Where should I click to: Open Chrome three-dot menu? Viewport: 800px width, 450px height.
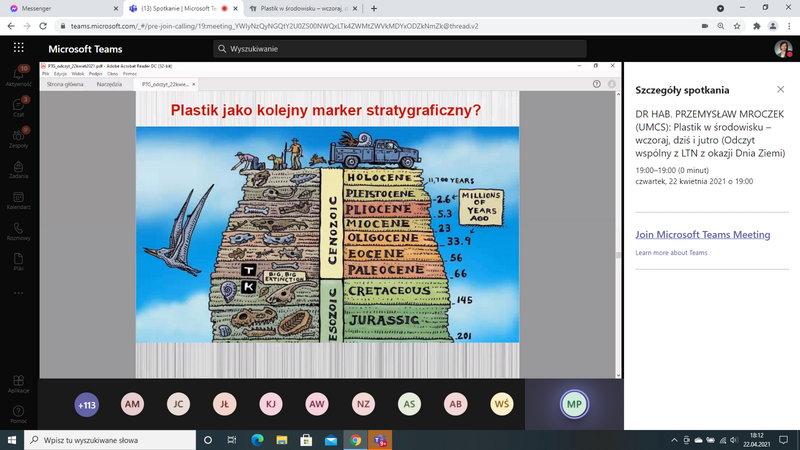pos(789,26)
